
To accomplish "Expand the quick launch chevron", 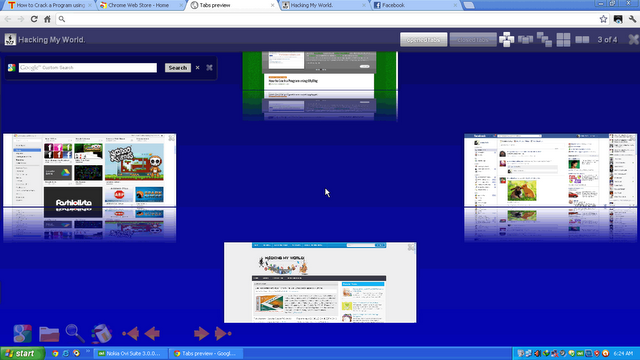I will pos(88,351).
